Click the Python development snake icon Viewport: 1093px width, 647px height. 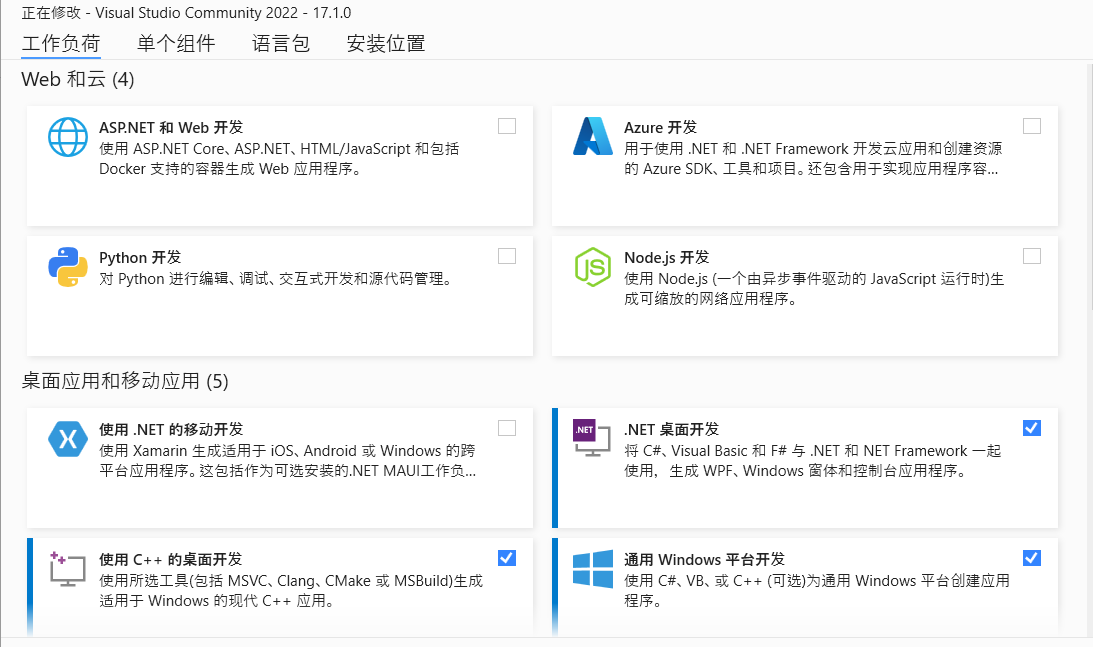68,267
